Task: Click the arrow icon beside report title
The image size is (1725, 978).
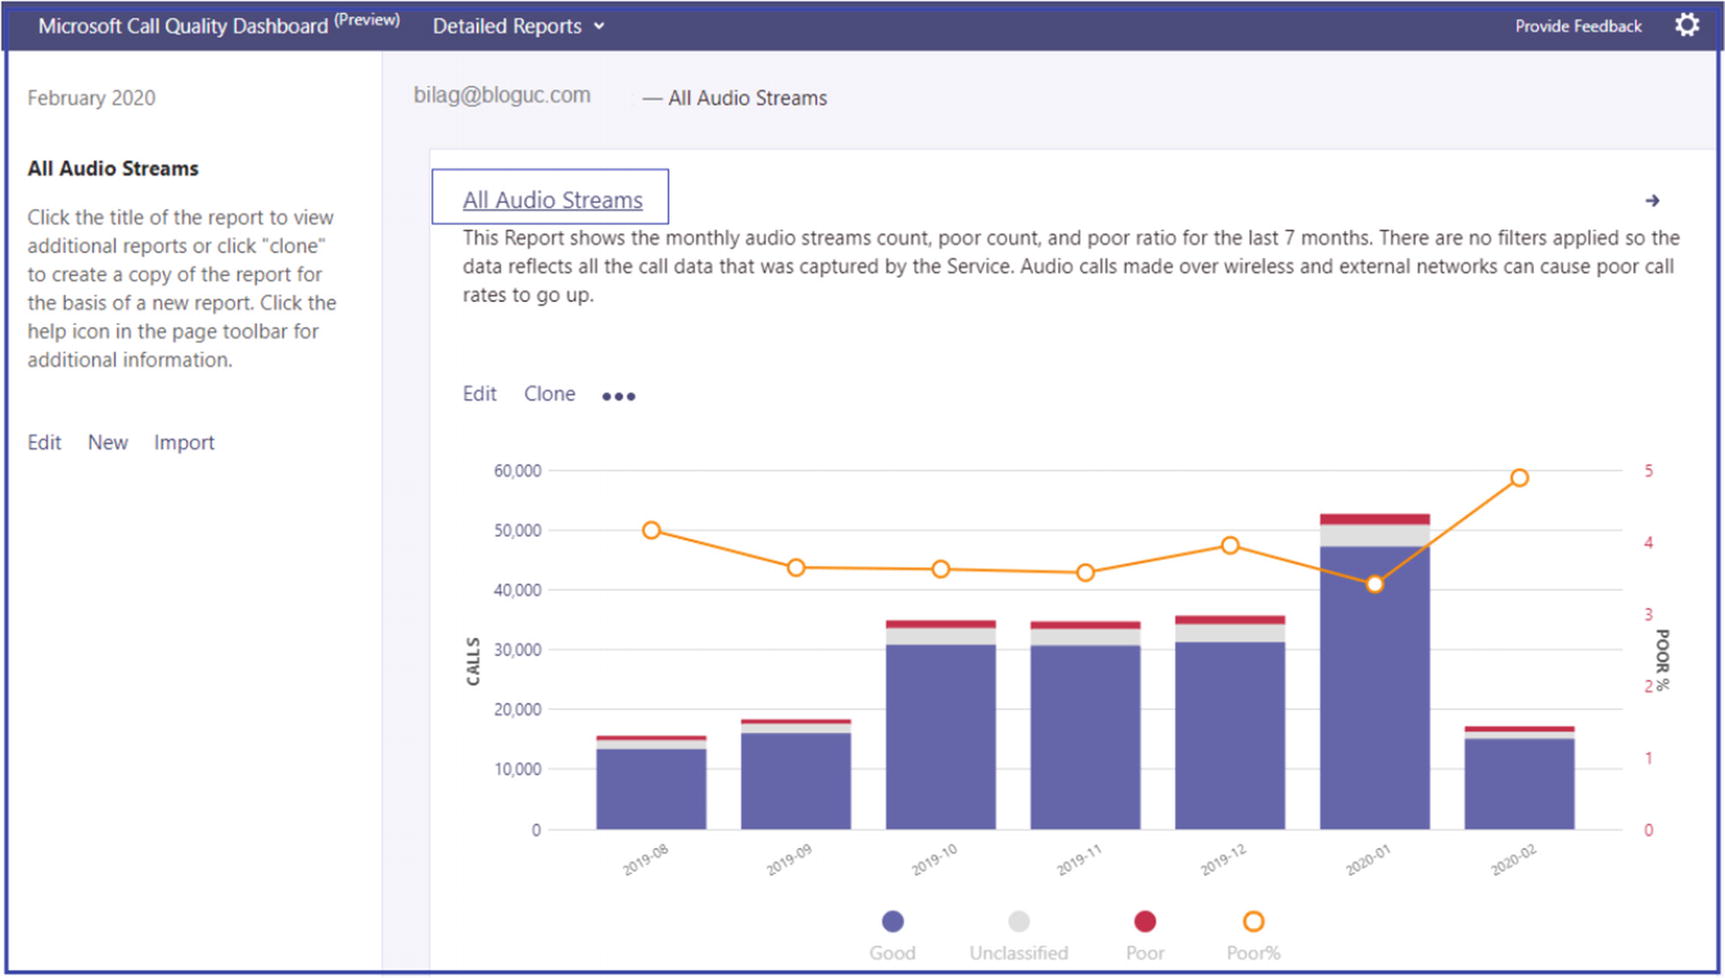Action: tap(1652, 201)
